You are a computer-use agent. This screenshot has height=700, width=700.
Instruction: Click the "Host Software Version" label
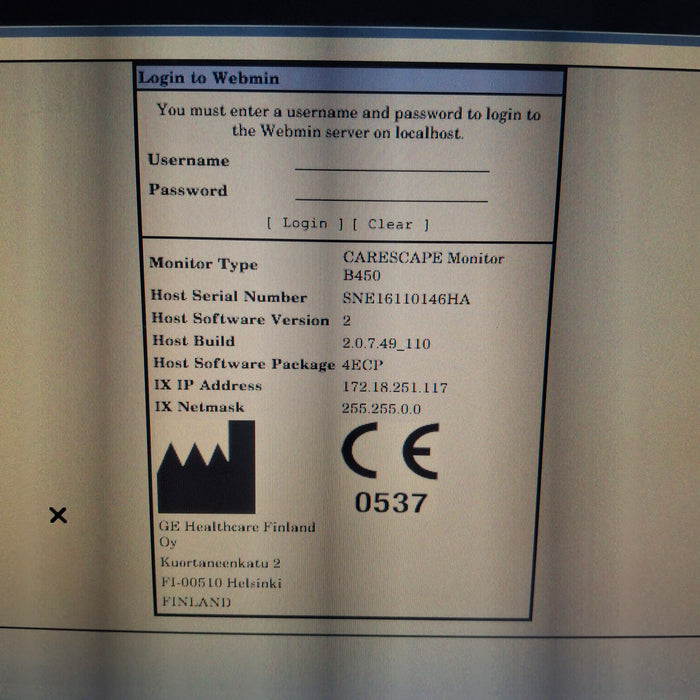240,319
